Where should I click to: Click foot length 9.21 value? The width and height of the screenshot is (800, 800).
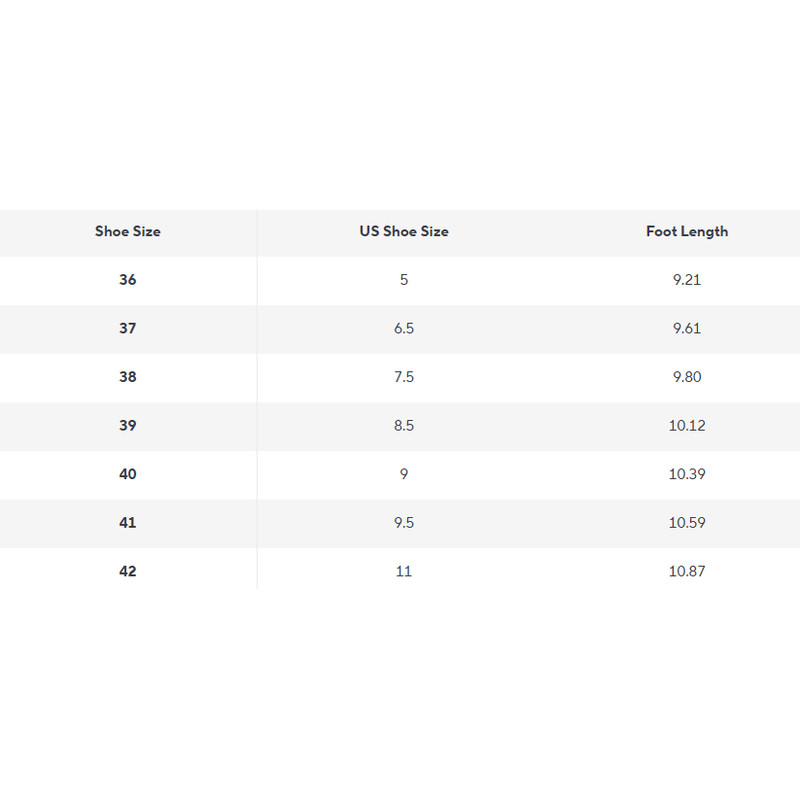pos(687,280)
